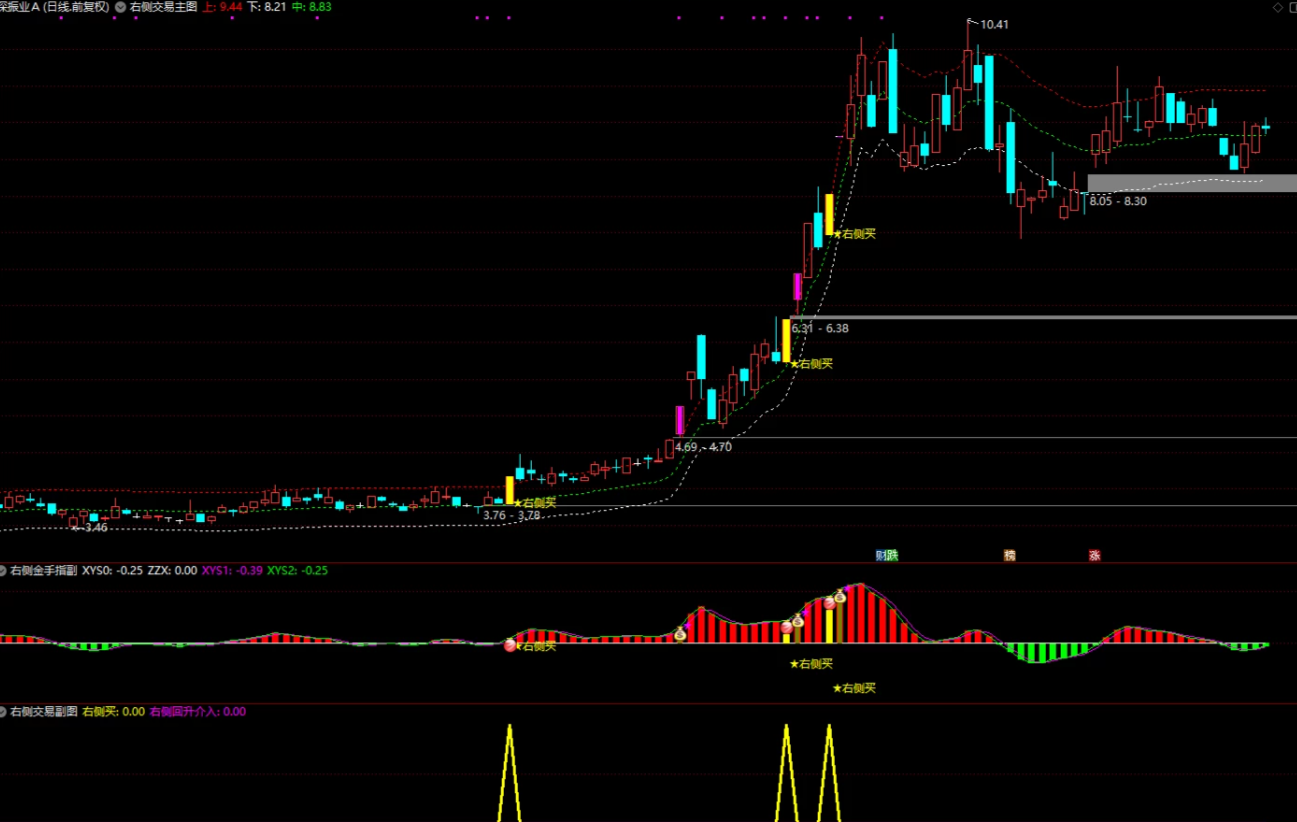Click the 10.41 high price label
This screenshot has height=822, width=1297.
pyautogui.click(x=994, y=24)
